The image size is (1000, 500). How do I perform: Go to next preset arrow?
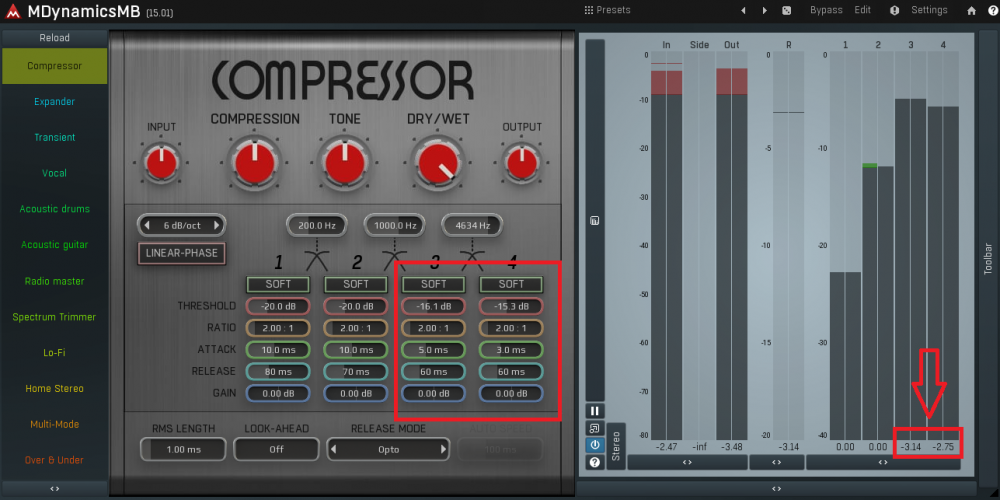pyautogui.click(x=765, y=11)
